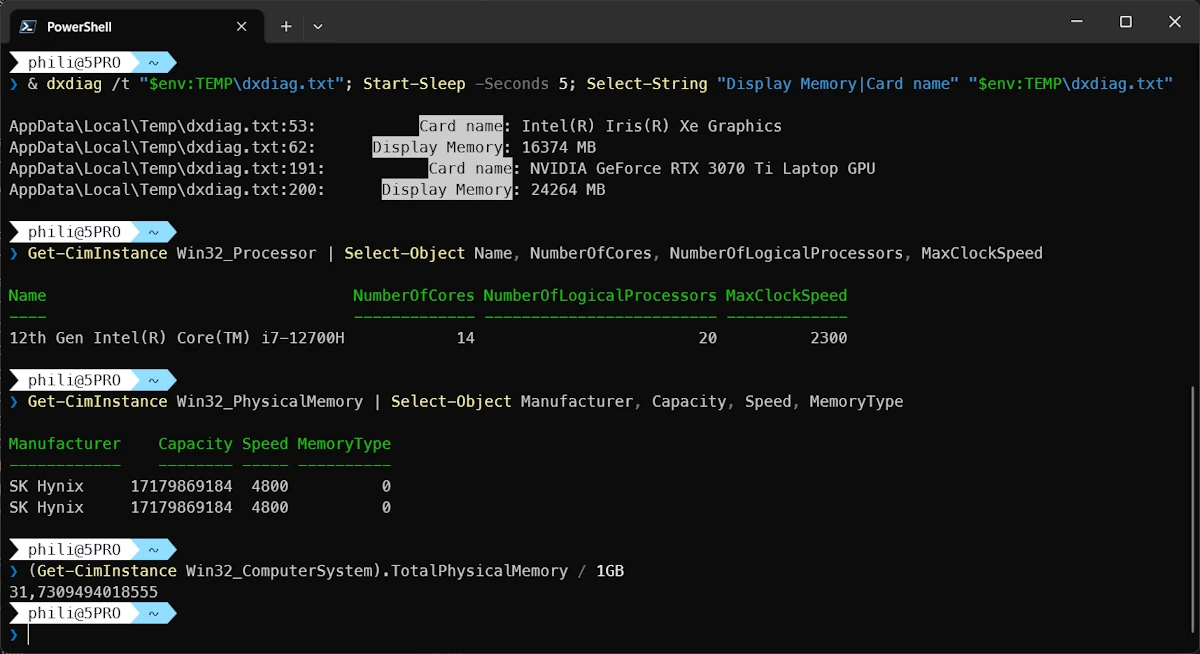Click the "NumberOfCores" column header

(413, 295)
